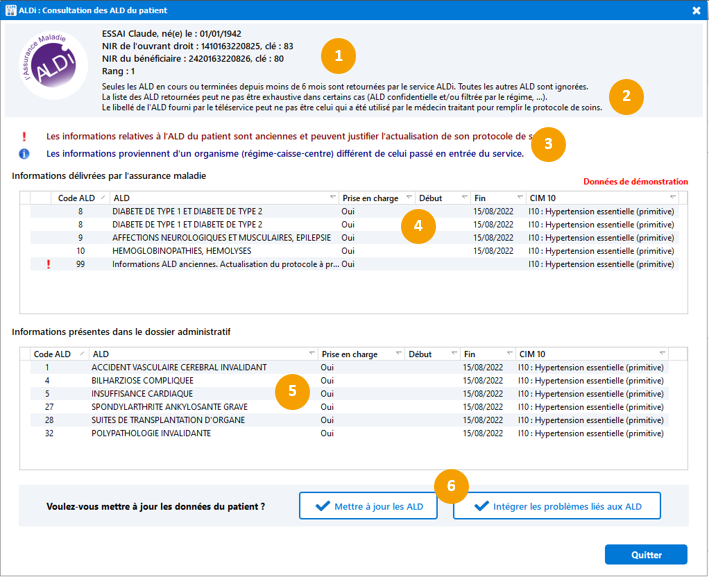
Task: Click Intégrer les problèmes liés aux ALD
Action: coord(557,506)
